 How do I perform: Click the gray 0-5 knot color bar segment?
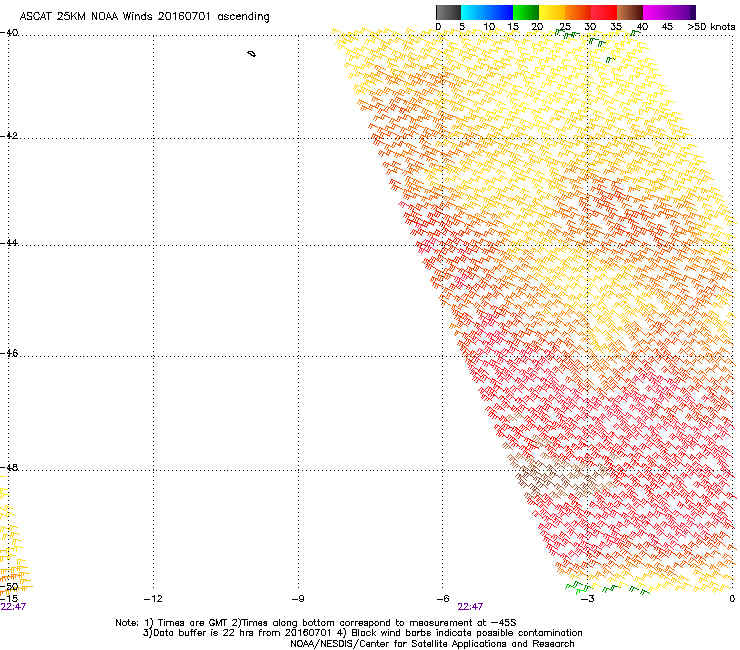click(x=448, y=12)
